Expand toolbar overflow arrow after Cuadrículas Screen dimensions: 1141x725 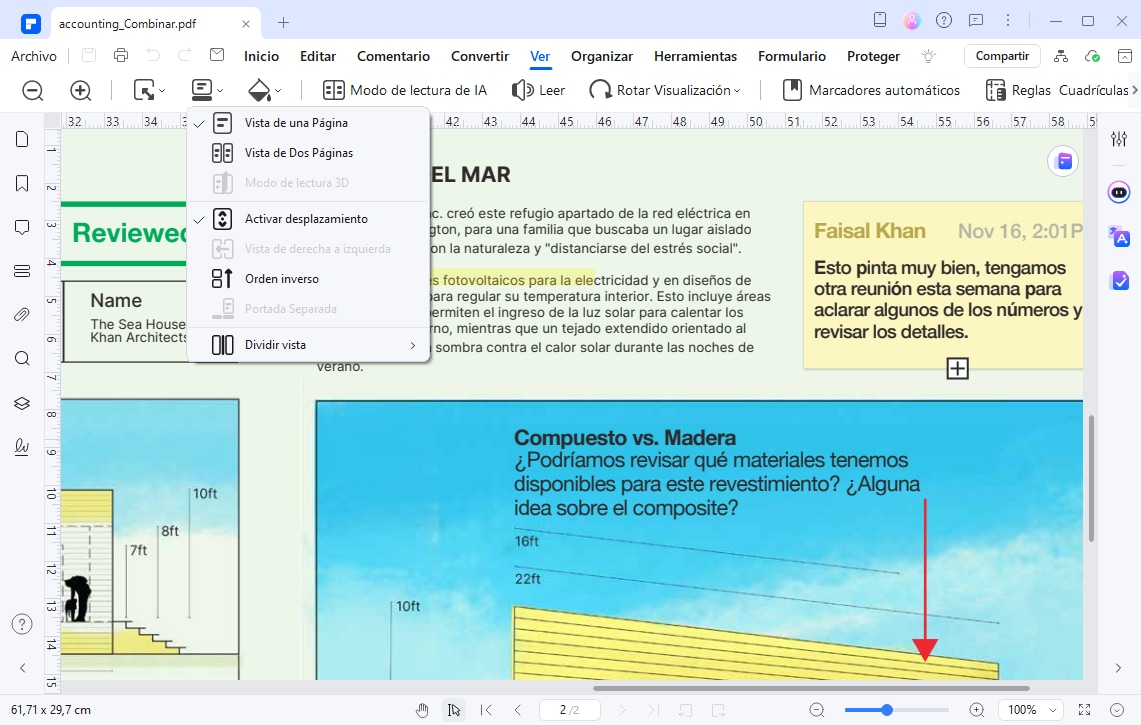[1134, 90]
